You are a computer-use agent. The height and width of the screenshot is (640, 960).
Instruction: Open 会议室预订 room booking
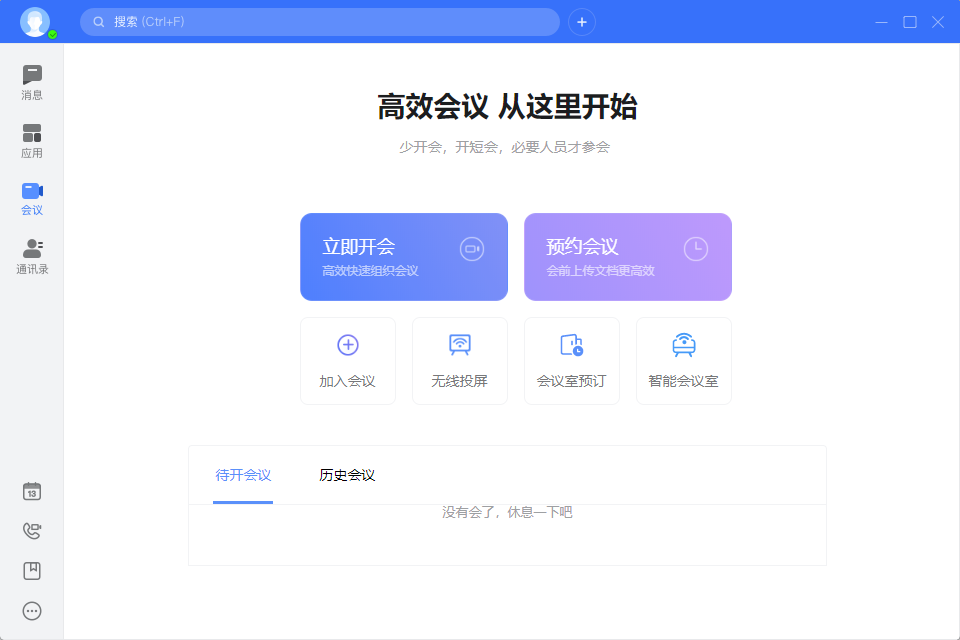(572, 361)
